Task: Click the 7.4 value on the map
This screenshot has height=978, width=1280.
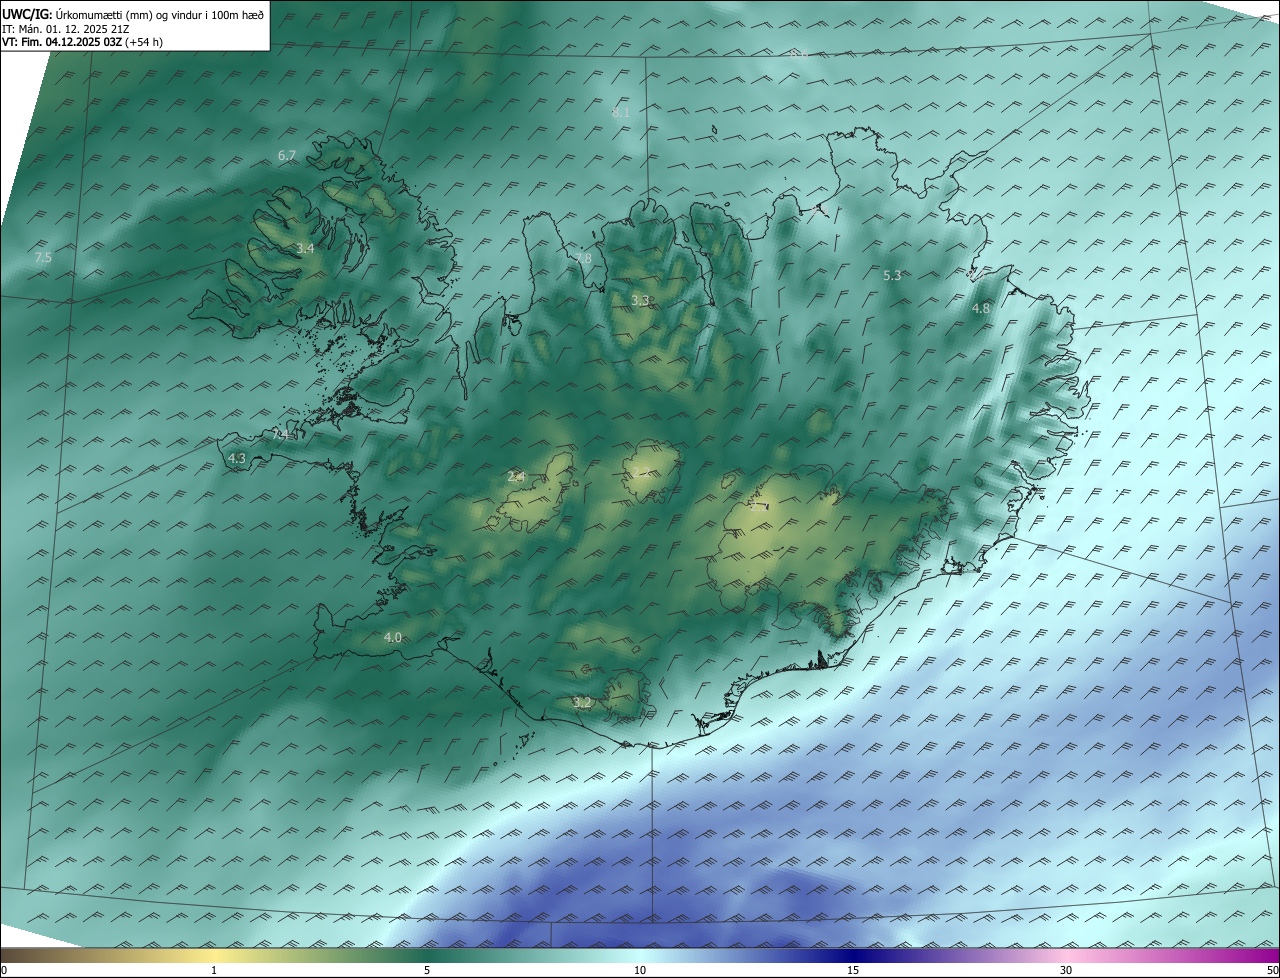Action: (x=282, y=435)
